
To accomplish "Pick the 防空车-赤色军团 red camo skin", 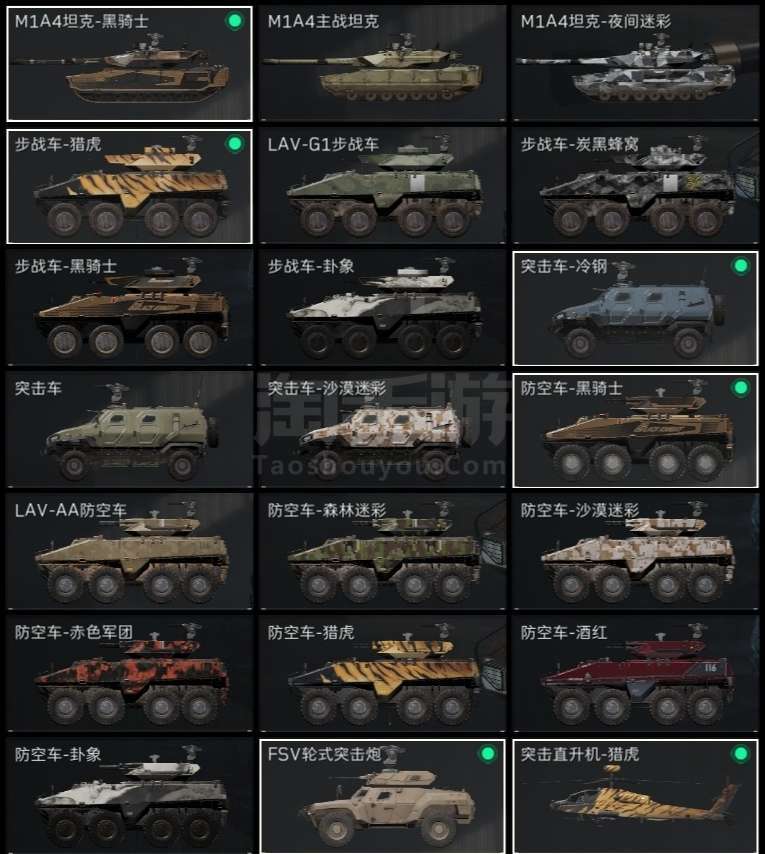I will click(x=130, y=674).
